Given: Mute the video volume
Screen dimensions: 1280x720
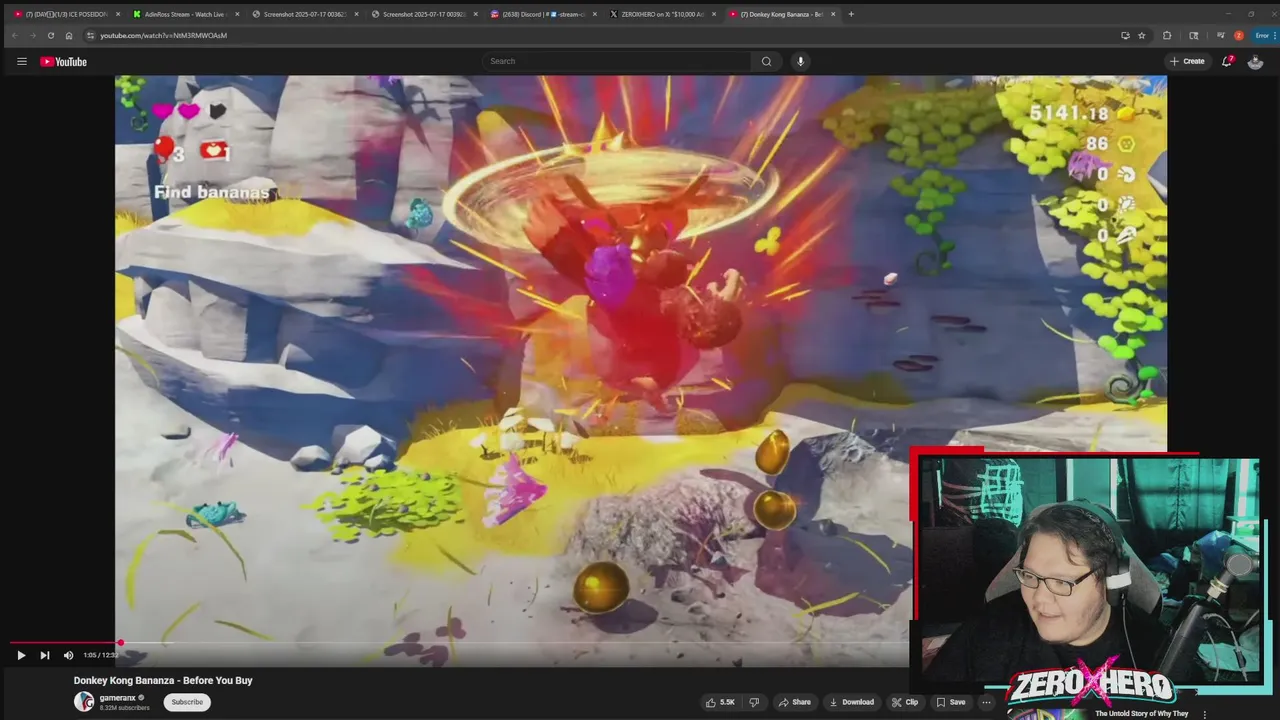Looking at the screenshot, I should 68,655.
